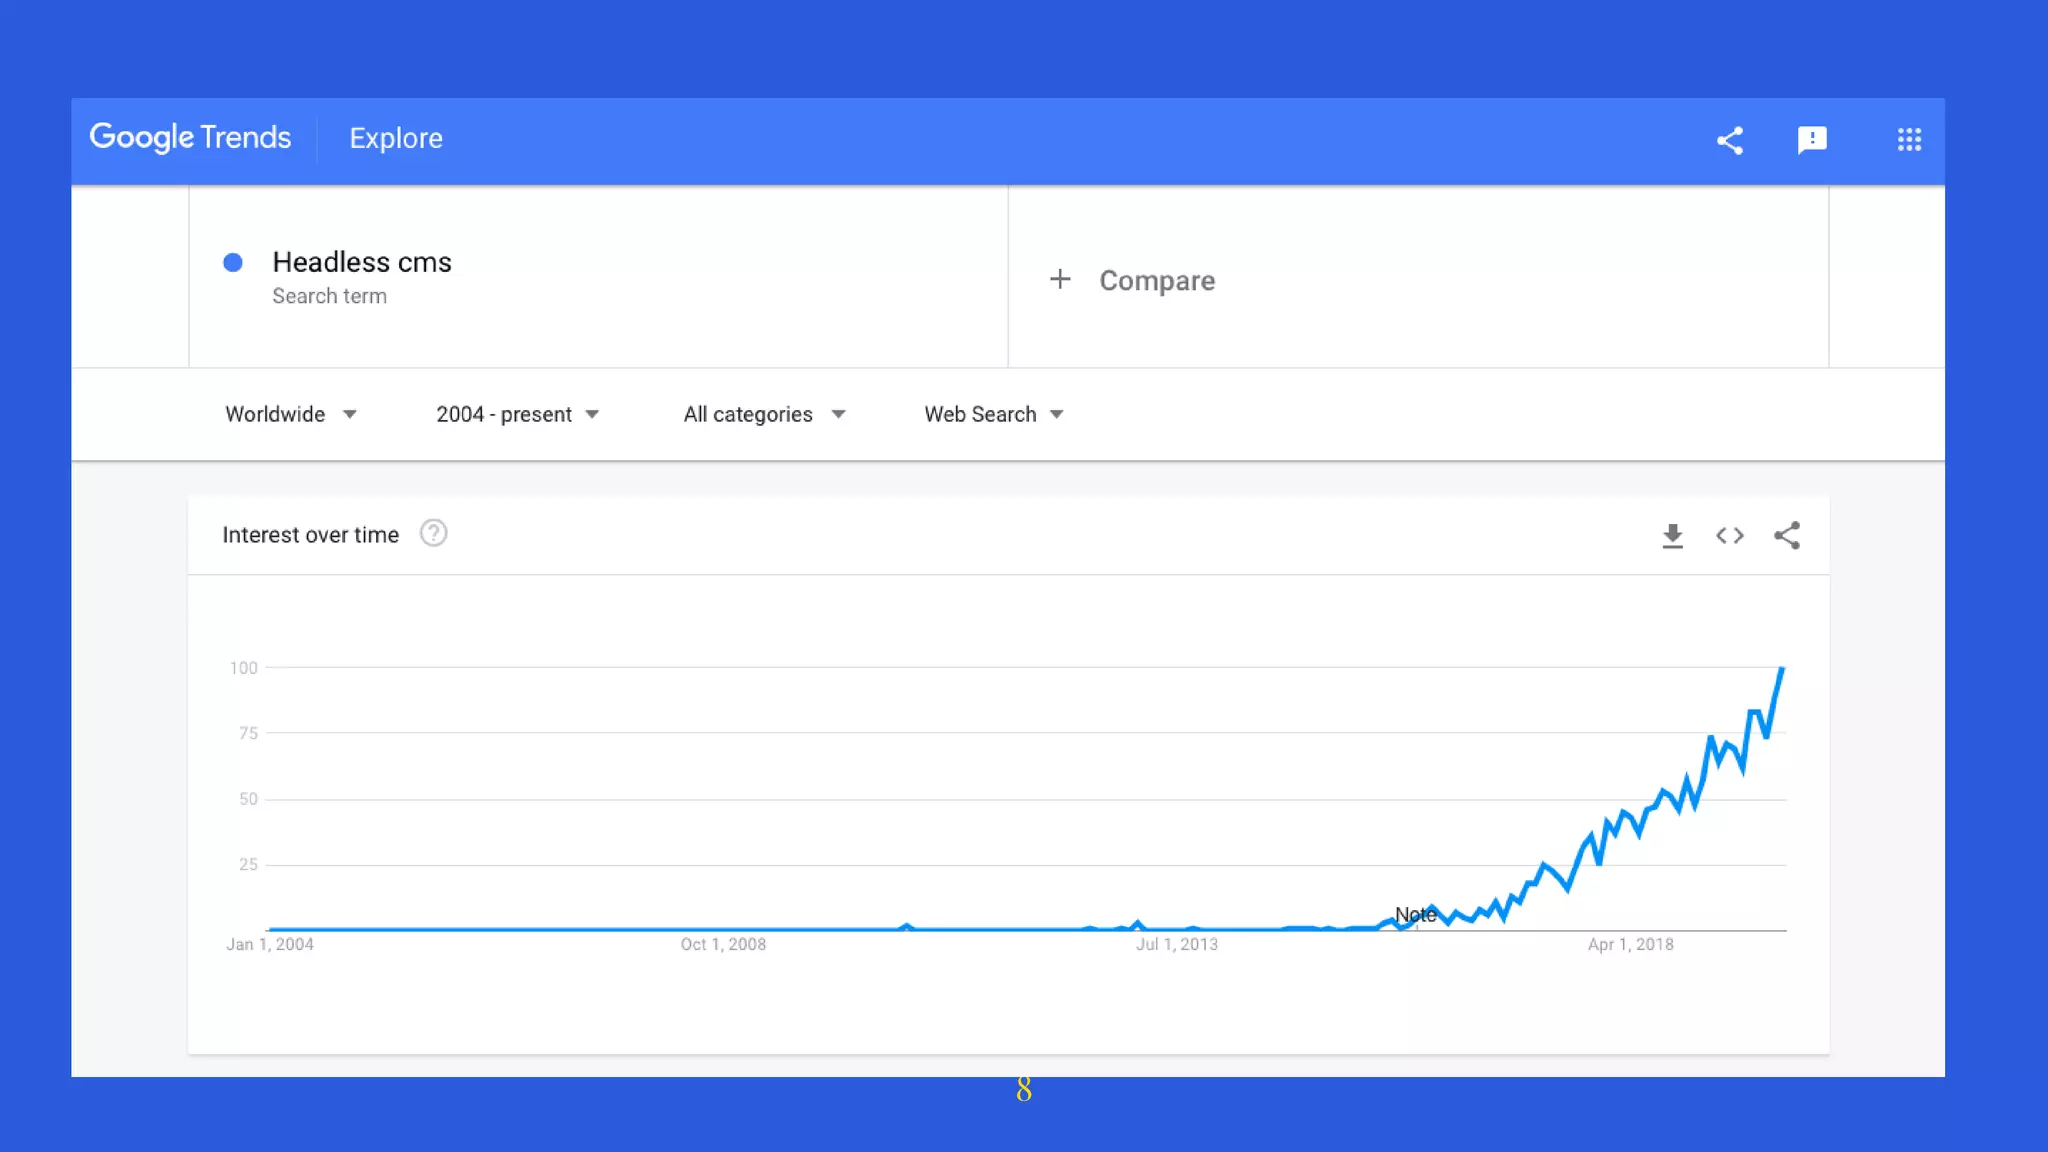This screenshot has height=1152, width=2048.
Task: Click the blue dot beside Headless cms
Action: click(233, 263)
